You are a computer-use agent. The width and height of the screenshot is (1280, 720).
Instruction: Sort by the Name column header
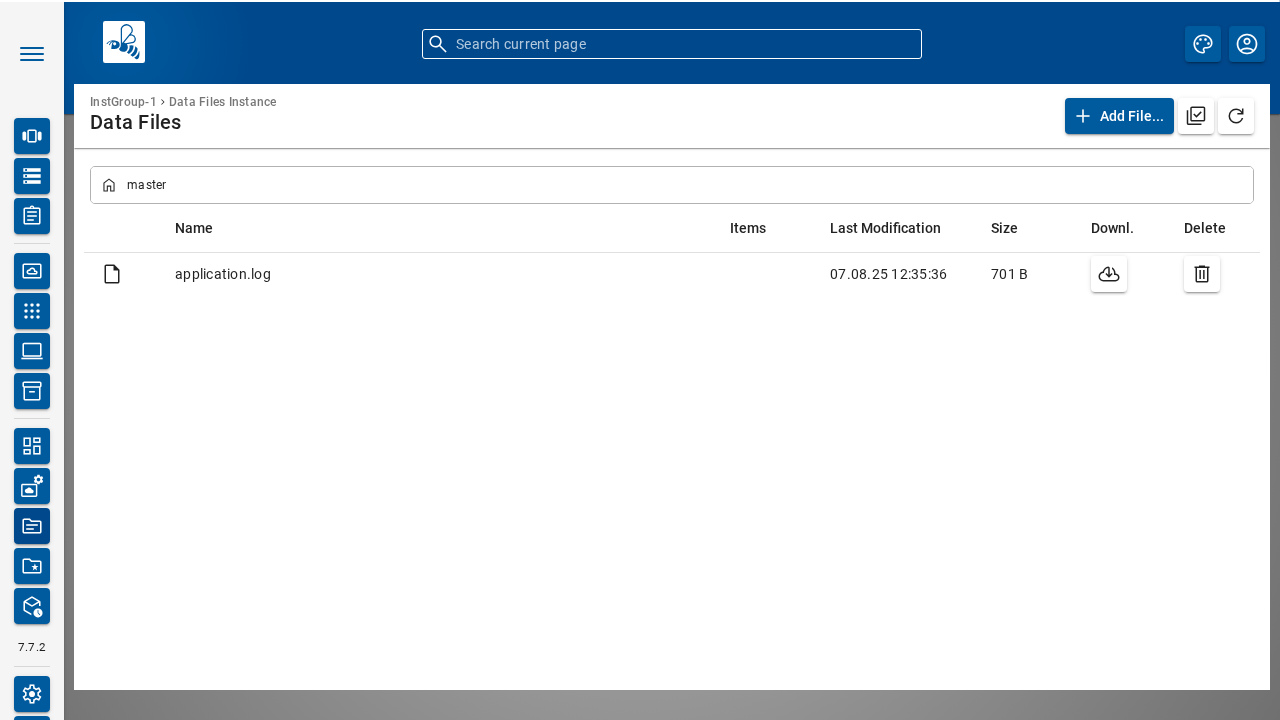click(x=194, y=228)
